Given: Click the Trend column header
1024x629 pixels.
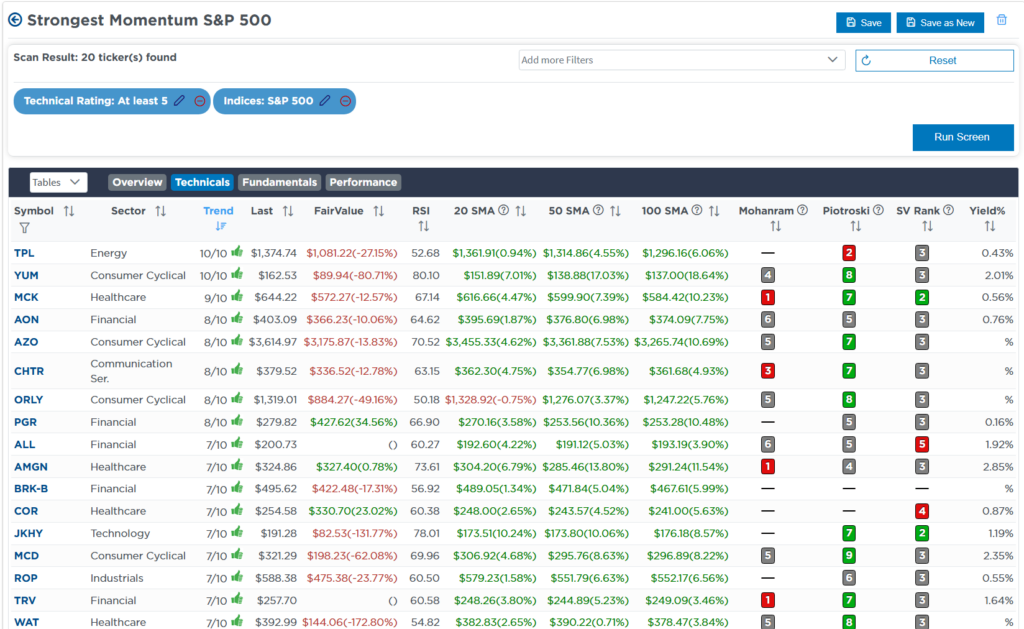Looking at the screenshot, I should pyautogui.click(x=218, y=210).
